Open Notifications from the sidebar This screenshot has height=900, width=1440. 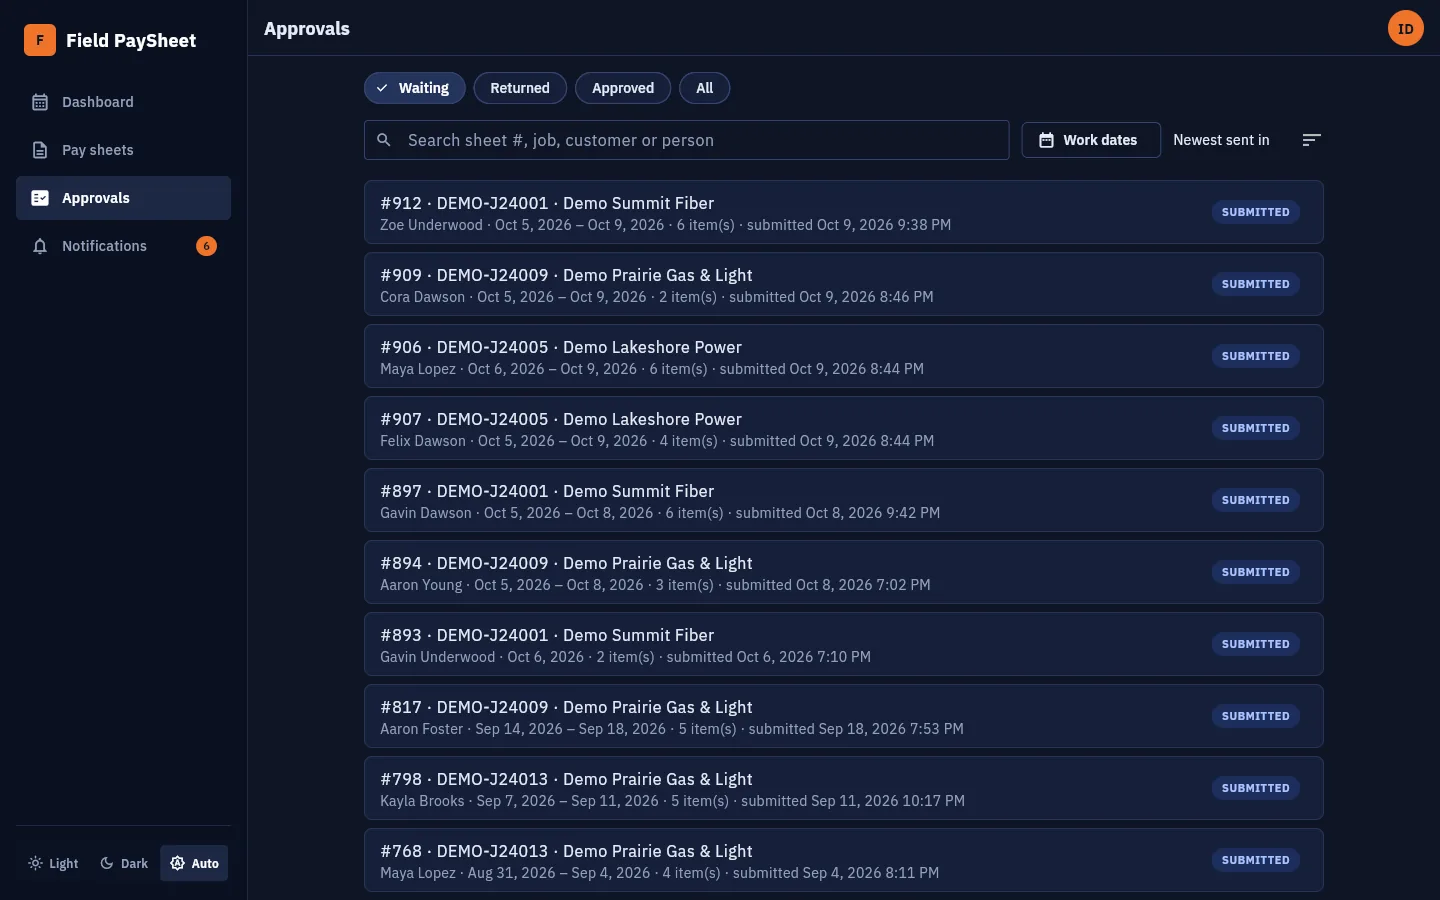click(x=123, y=246)
